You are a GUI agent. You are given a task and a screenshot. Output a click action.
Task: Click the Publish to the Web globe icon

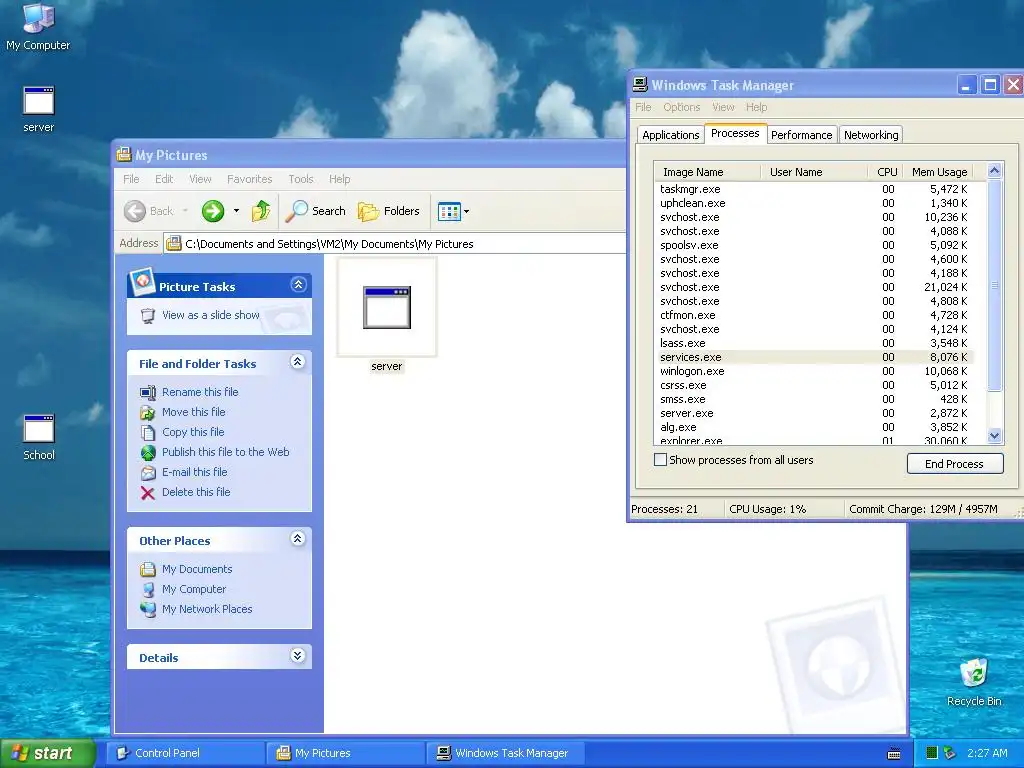click(x=148, y=453)
